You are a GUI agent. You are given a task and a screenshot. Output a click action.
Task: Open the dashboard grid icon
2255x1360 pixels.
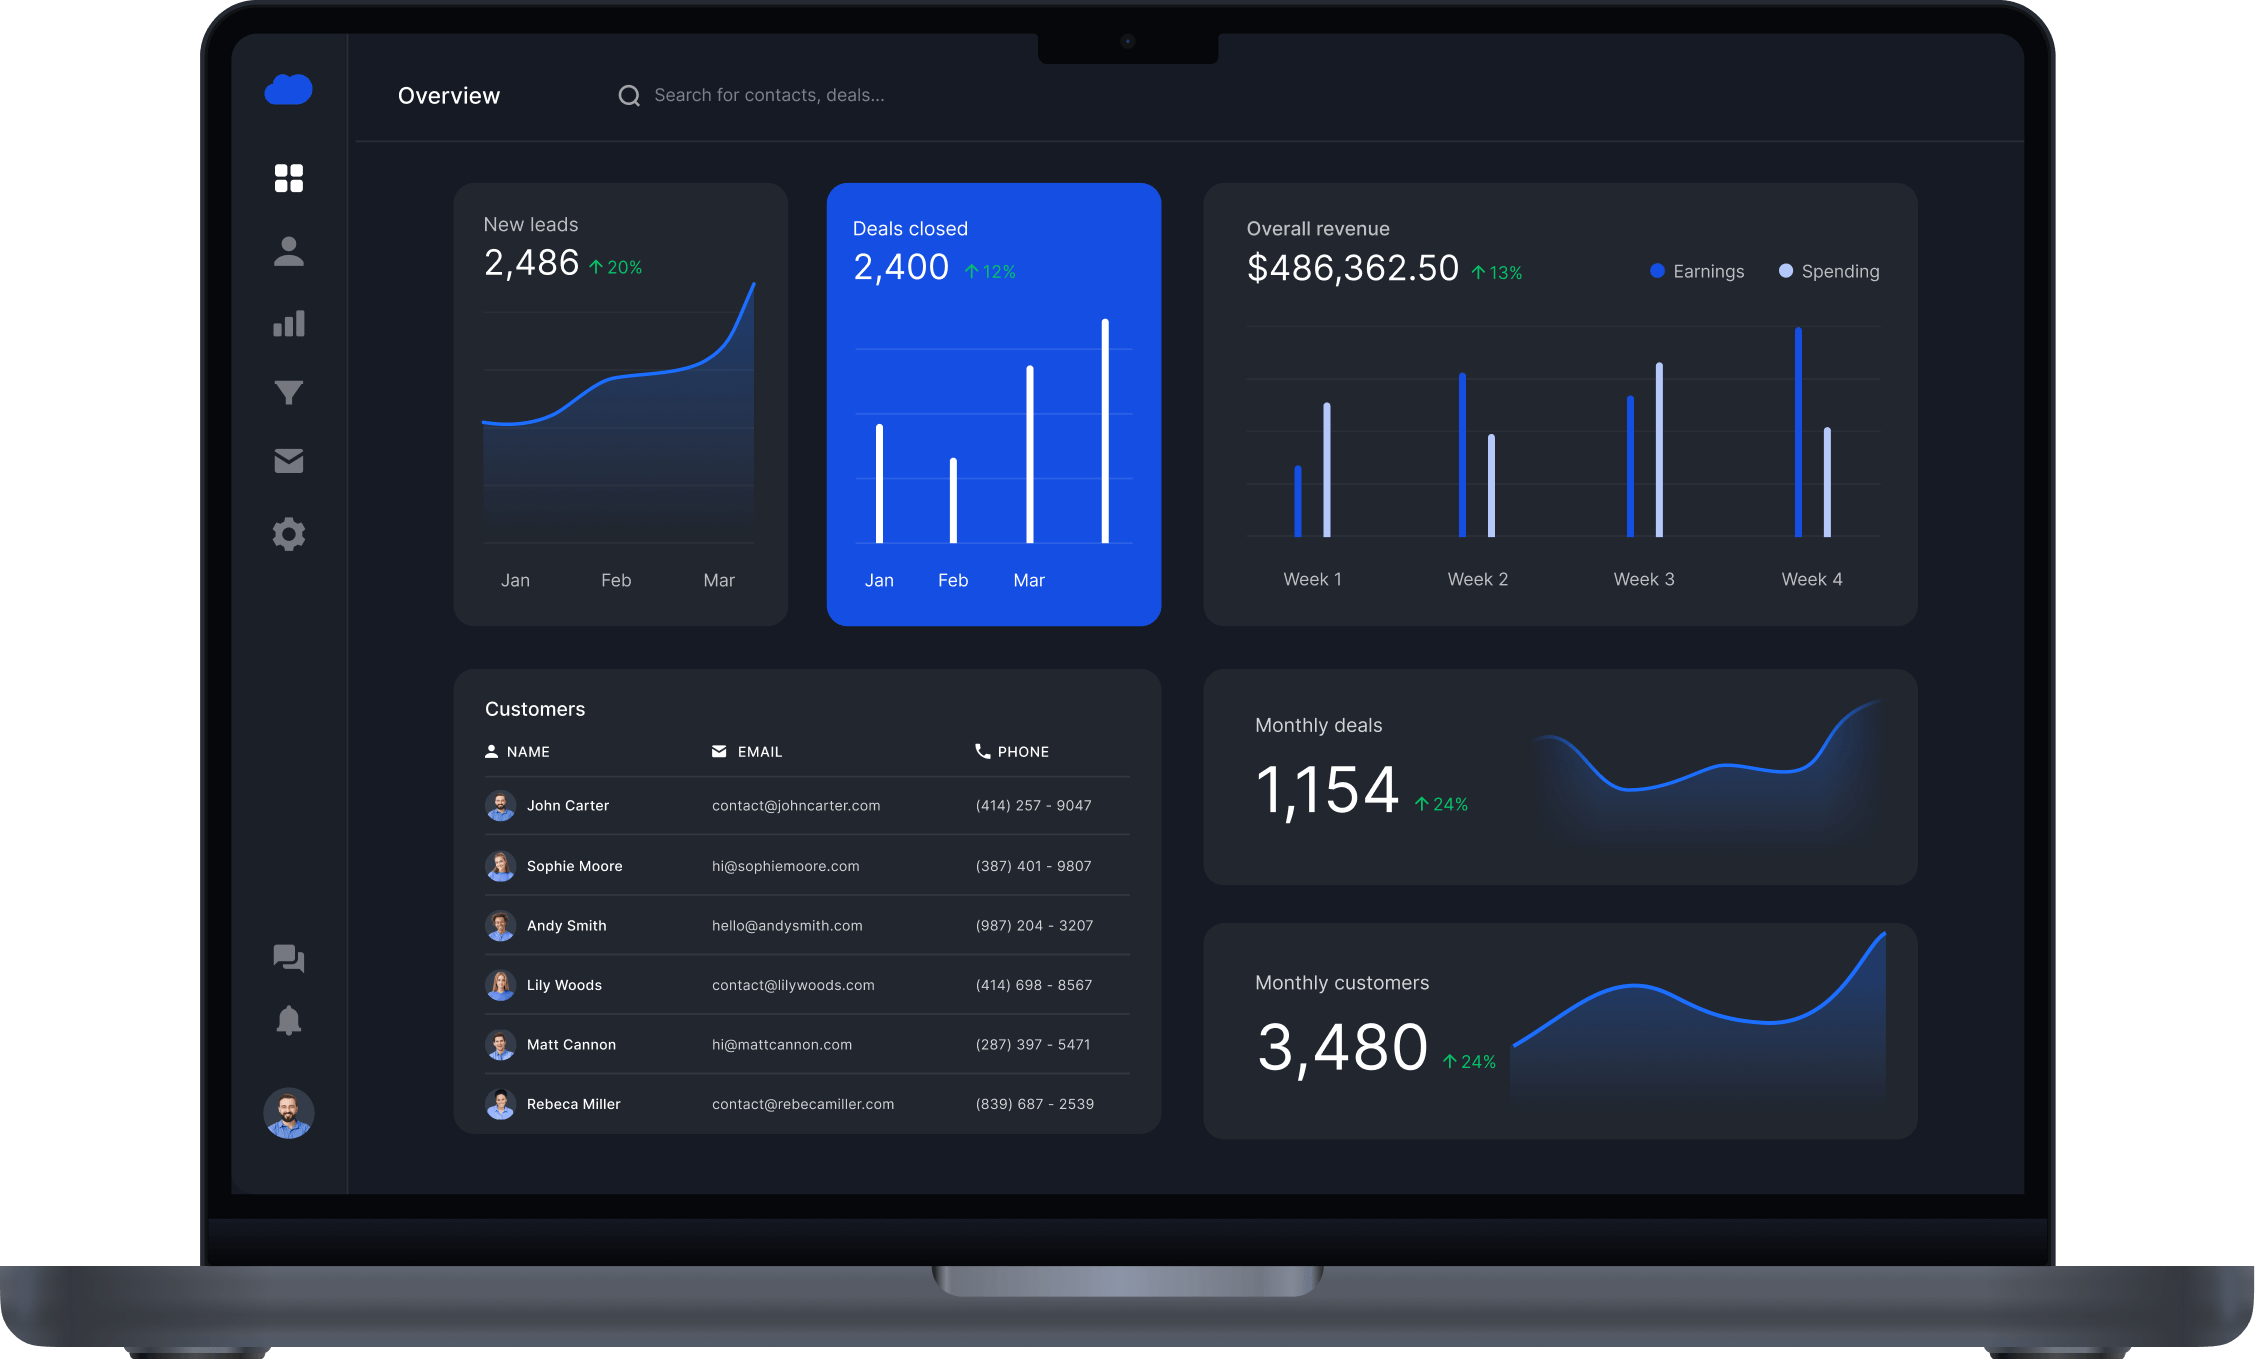click(288, 178)
